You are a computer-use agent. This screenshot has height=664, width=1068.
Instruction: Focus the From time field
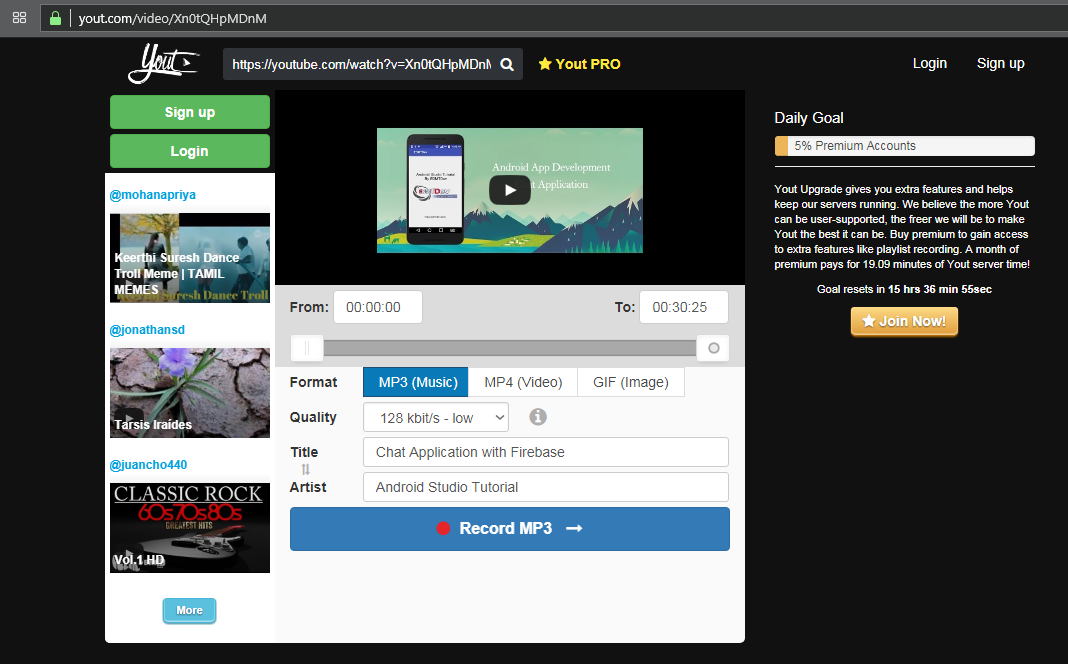coord(377,307)
